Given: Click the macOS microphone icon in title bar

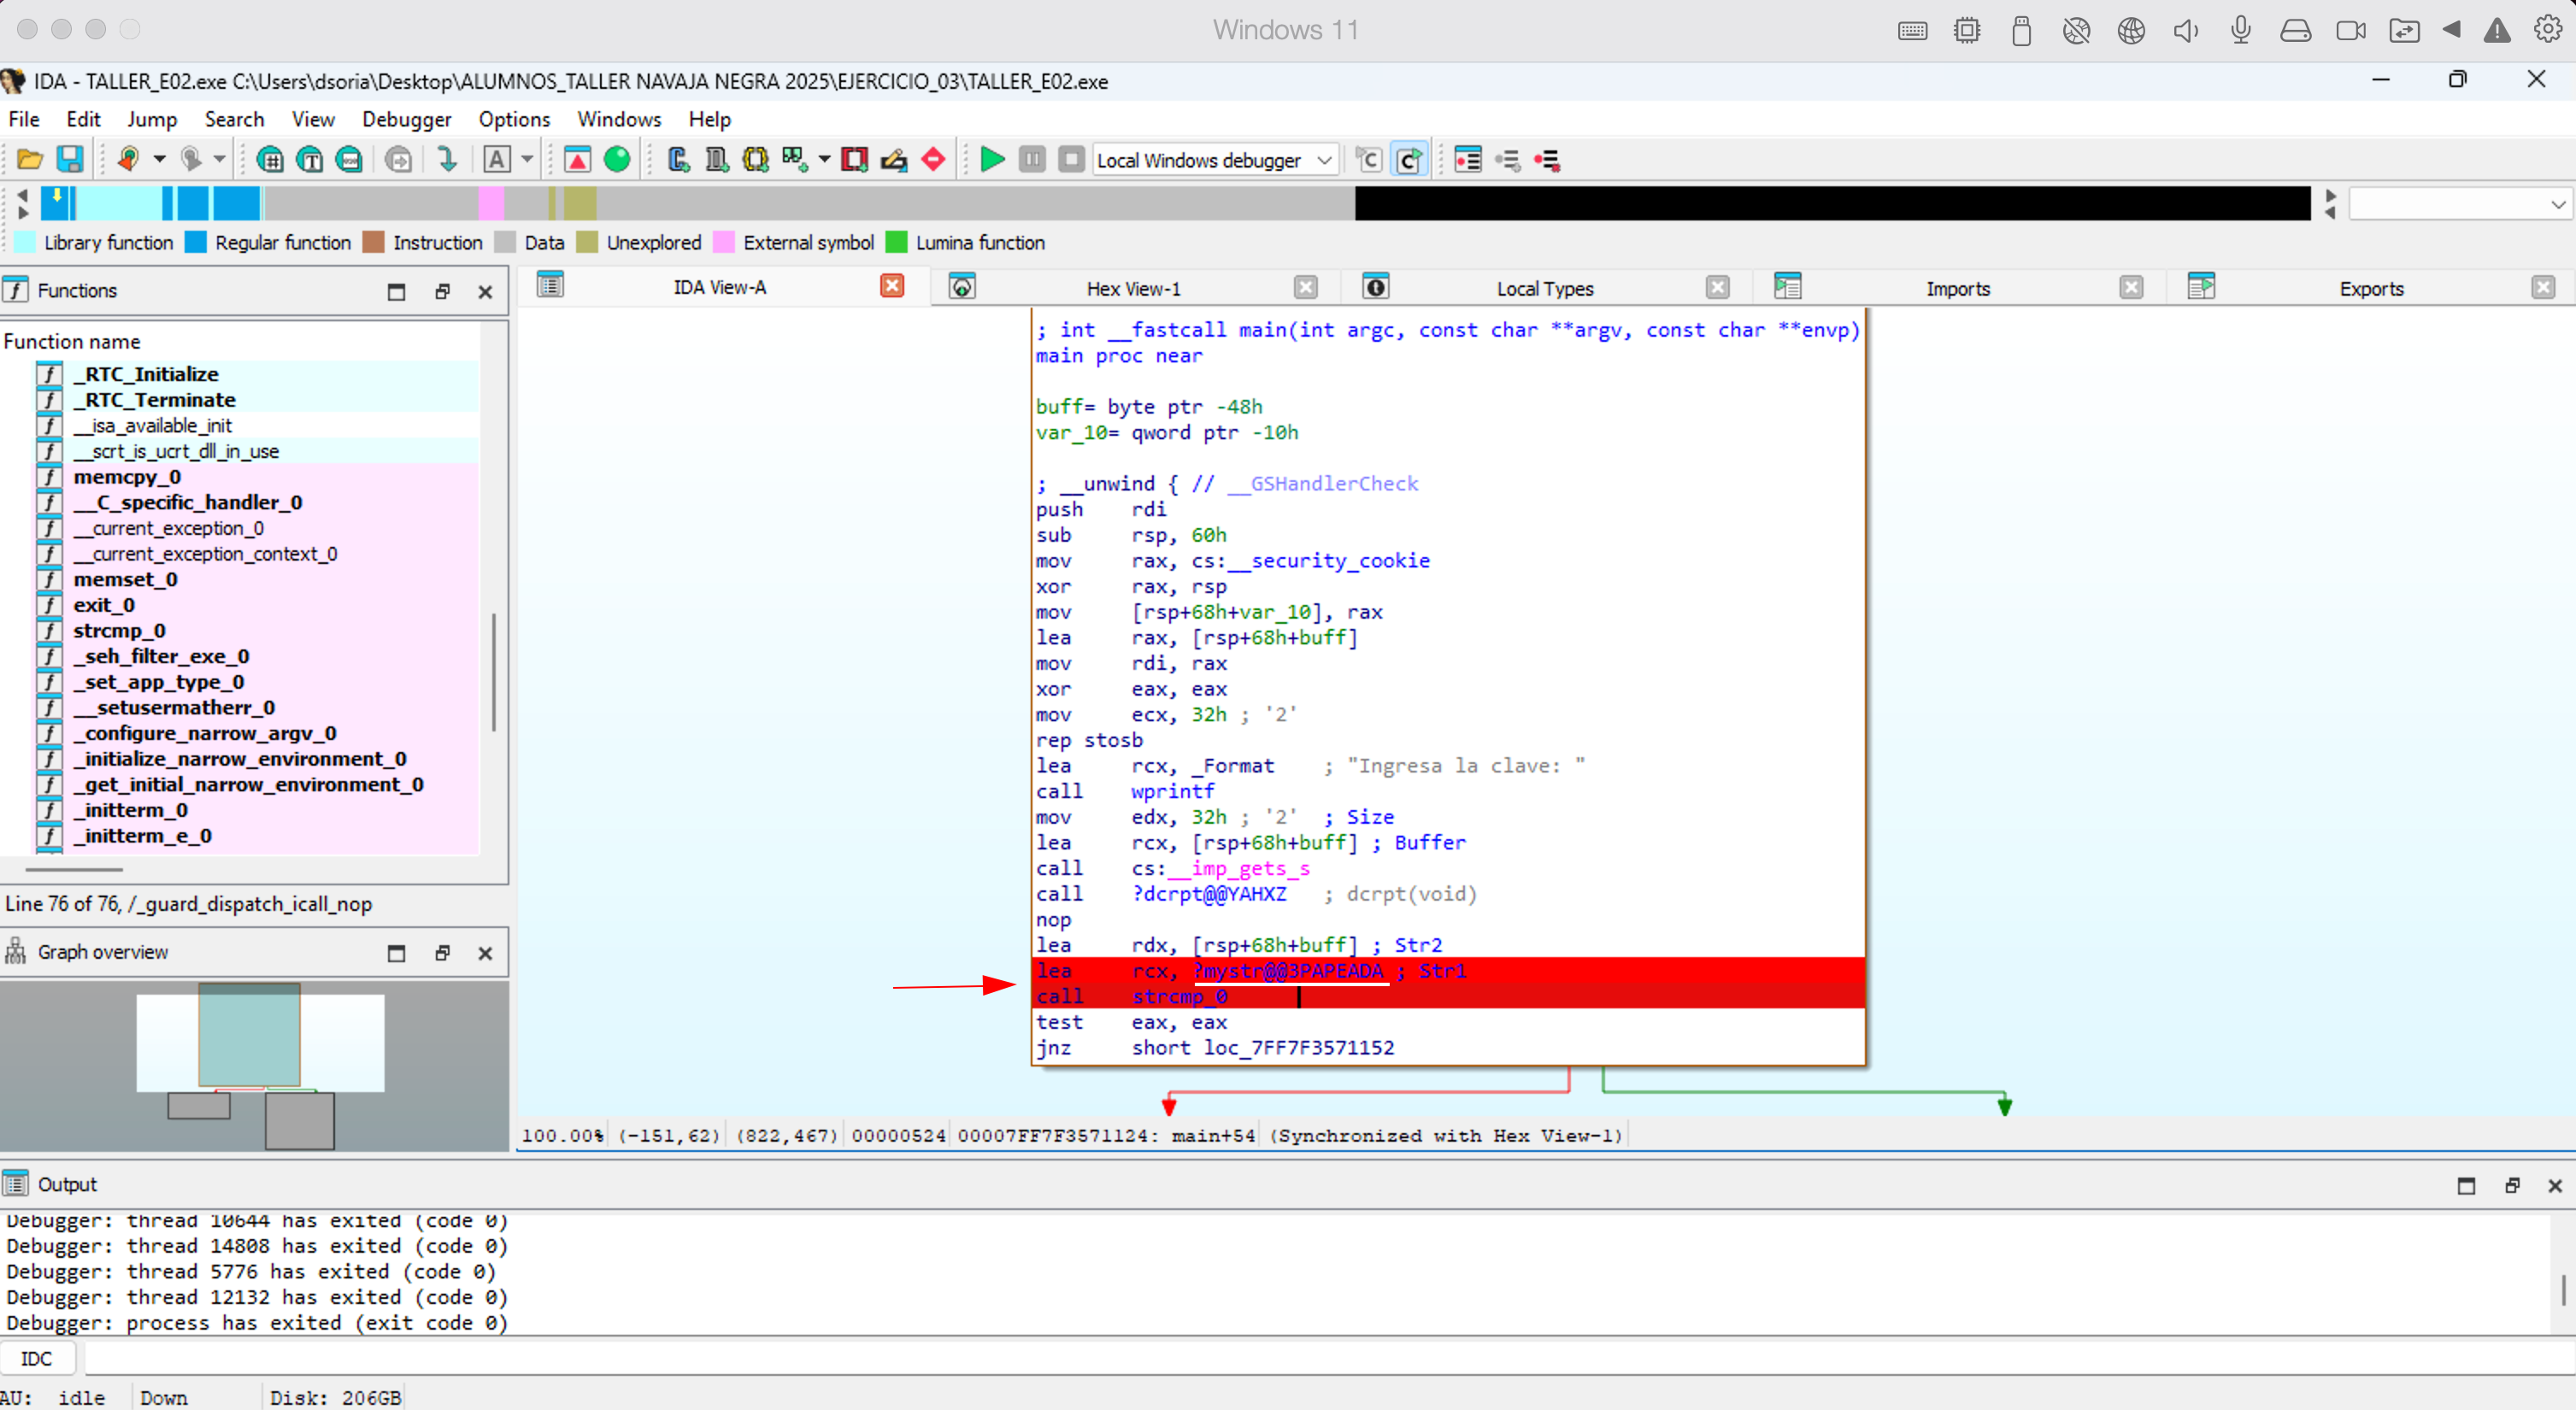Looking at the screenshot, I should click(2240, 30).
